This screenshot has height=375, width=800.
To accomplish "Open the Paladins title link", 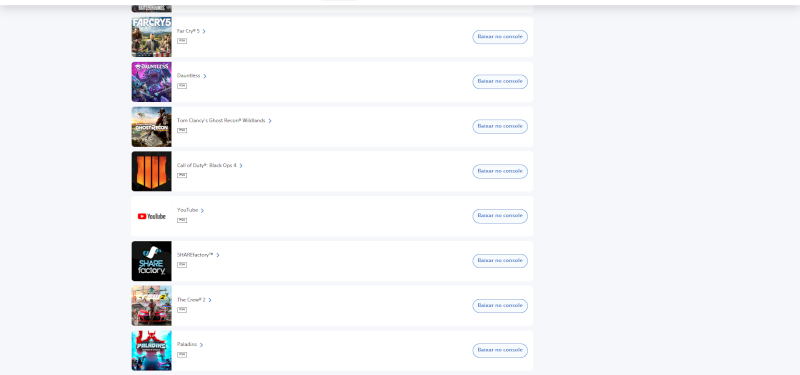I will point(187,345).
